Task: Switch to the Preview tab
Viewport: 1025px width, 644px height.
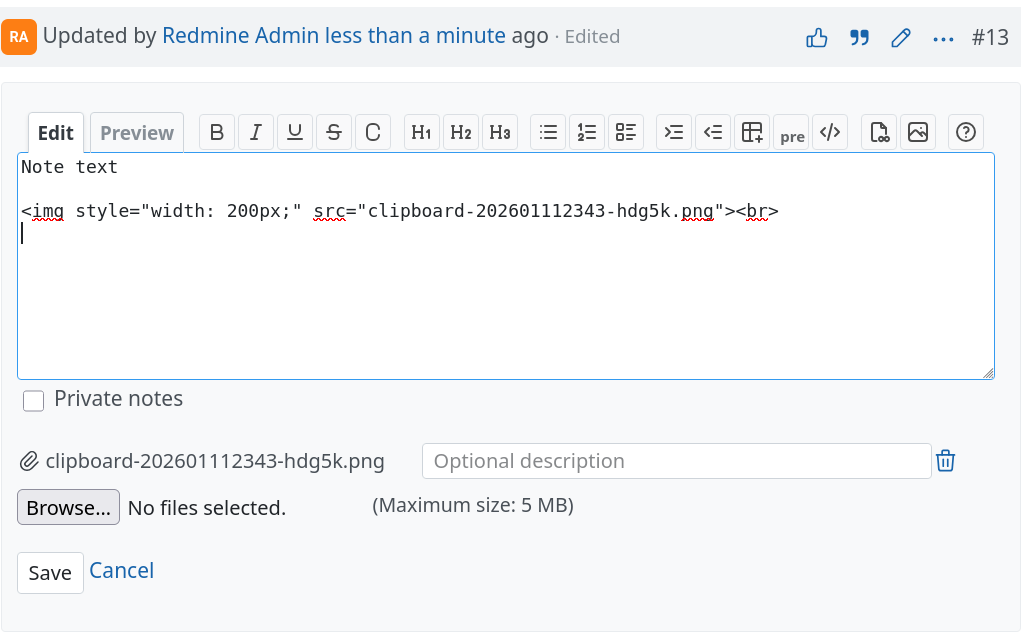Action: pos(137,133)
